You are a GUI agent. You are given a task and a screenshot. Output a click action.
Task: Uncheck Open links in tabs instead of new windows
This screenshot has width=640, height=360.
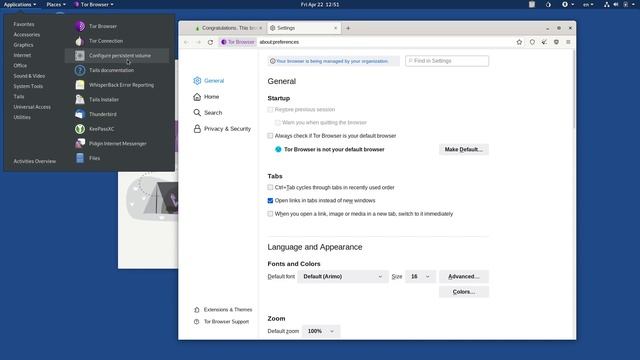(270, 200)
